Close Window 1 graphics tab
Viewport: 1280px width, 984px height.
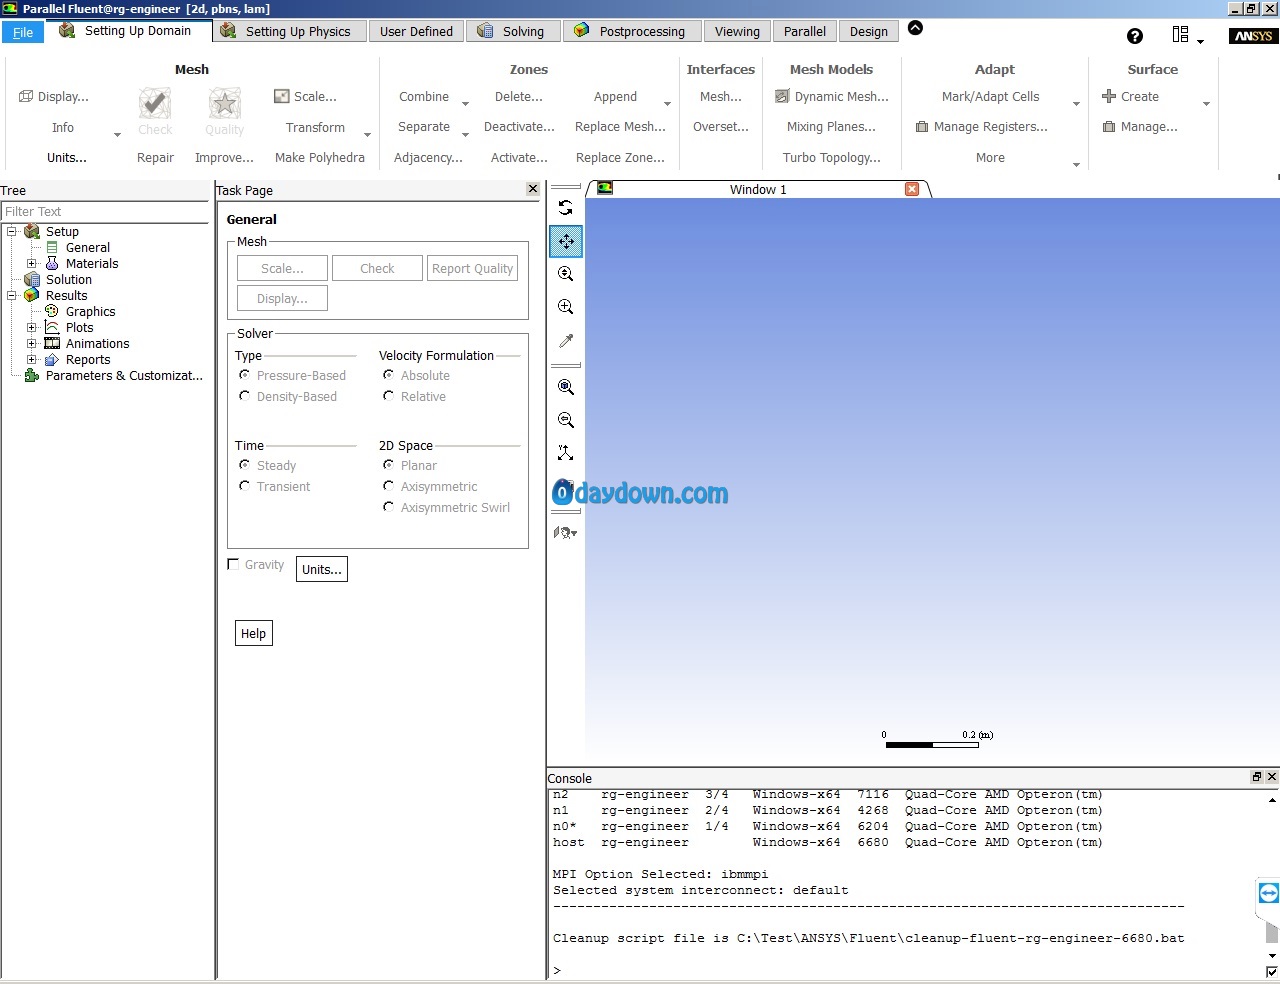click(912, 189)
